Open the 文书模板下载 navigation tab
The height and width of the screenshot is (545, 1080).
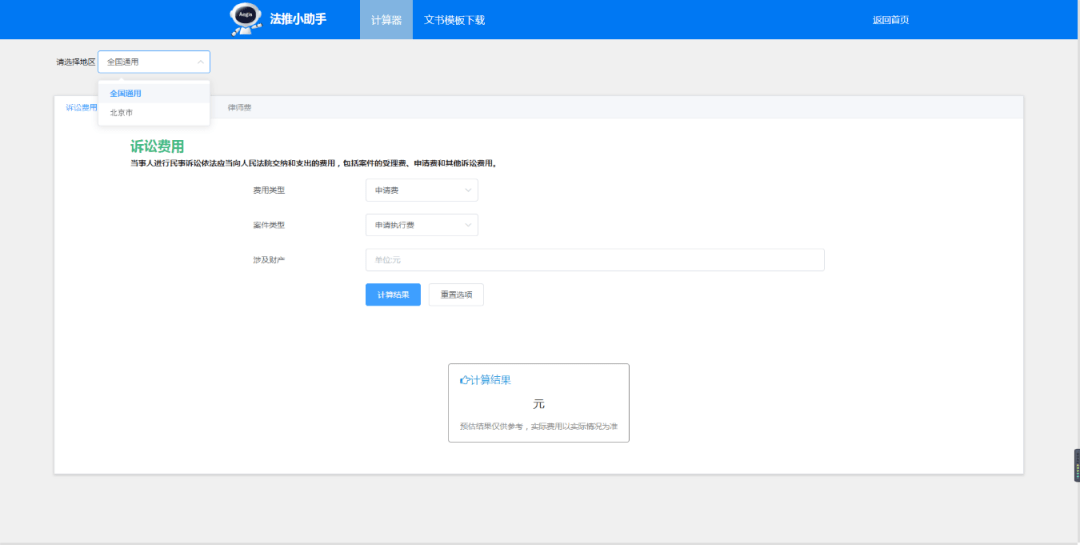tap(455, 20)
